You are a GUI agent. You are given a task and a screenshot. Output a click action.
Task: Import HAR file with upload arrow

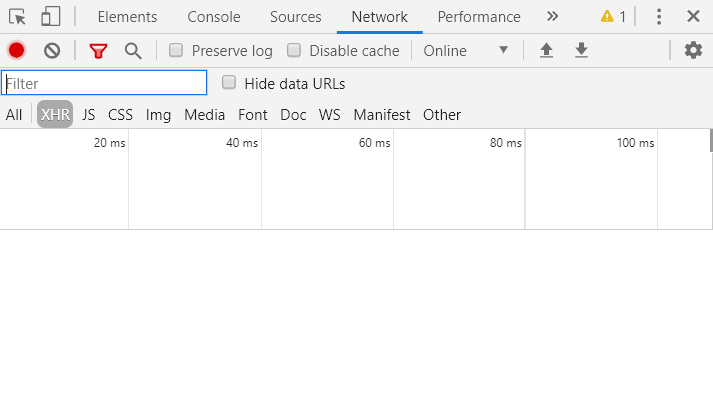(546, 50)
